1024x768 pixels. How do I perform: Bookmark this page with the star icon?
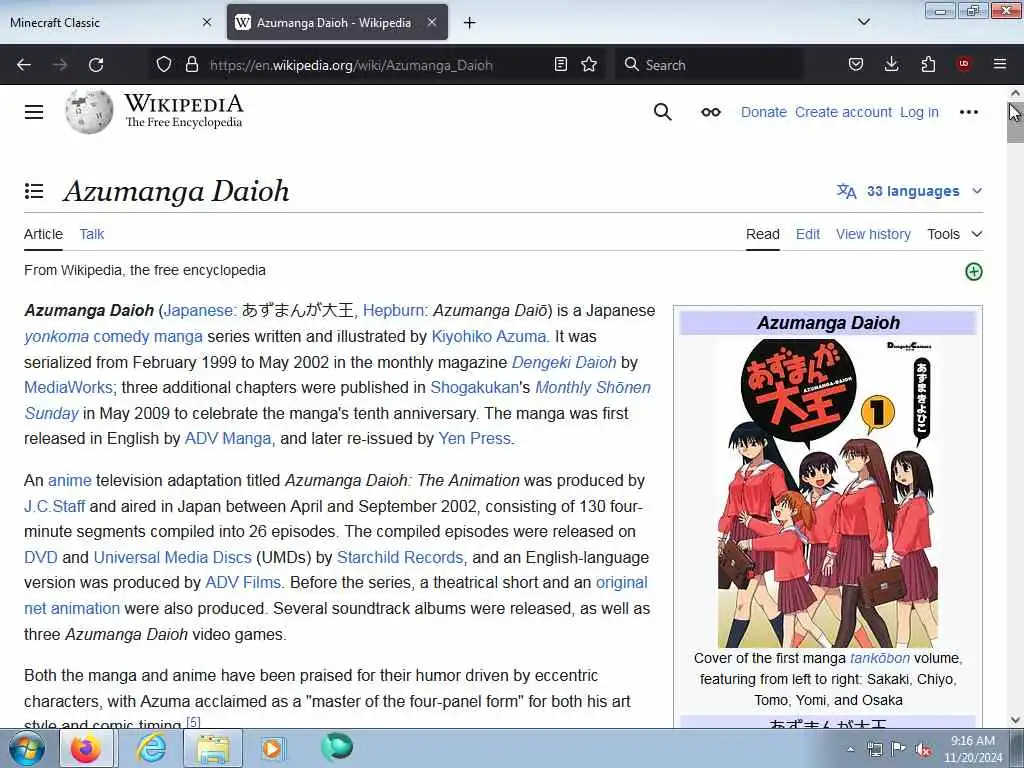click(589, 64)
